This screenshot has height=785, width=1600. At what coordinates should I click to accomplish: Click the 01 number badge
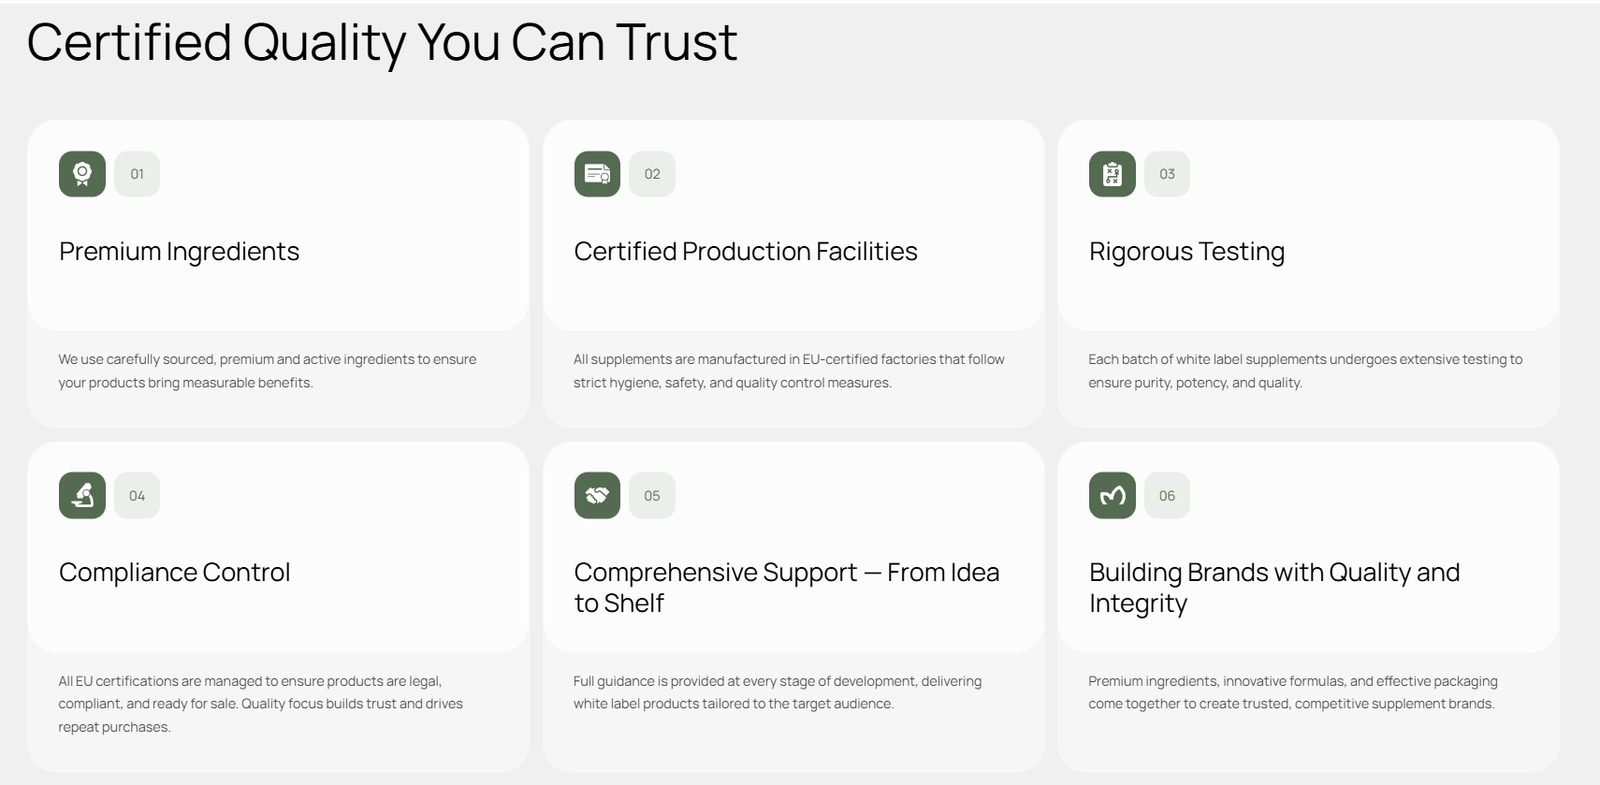(x=137, y=174)
